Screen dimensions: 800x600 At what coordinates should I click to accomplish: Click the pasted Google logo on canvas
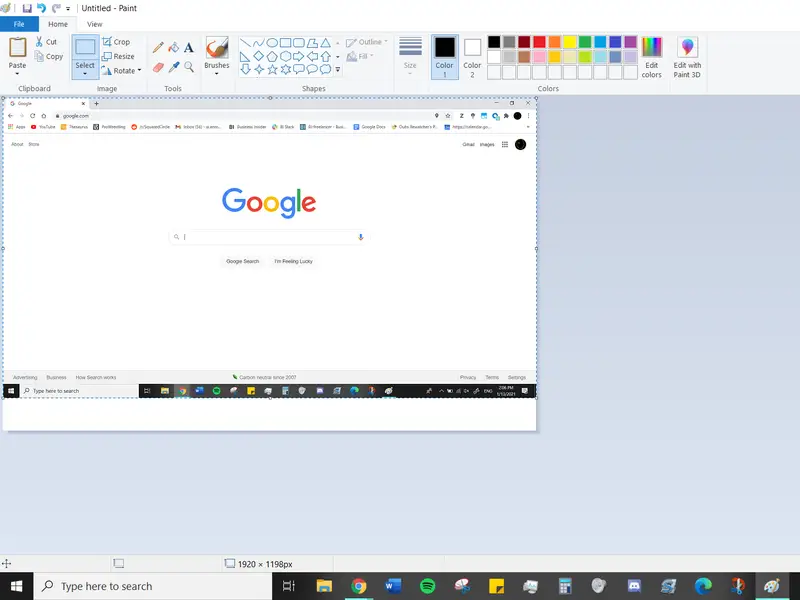pos(269,203)
